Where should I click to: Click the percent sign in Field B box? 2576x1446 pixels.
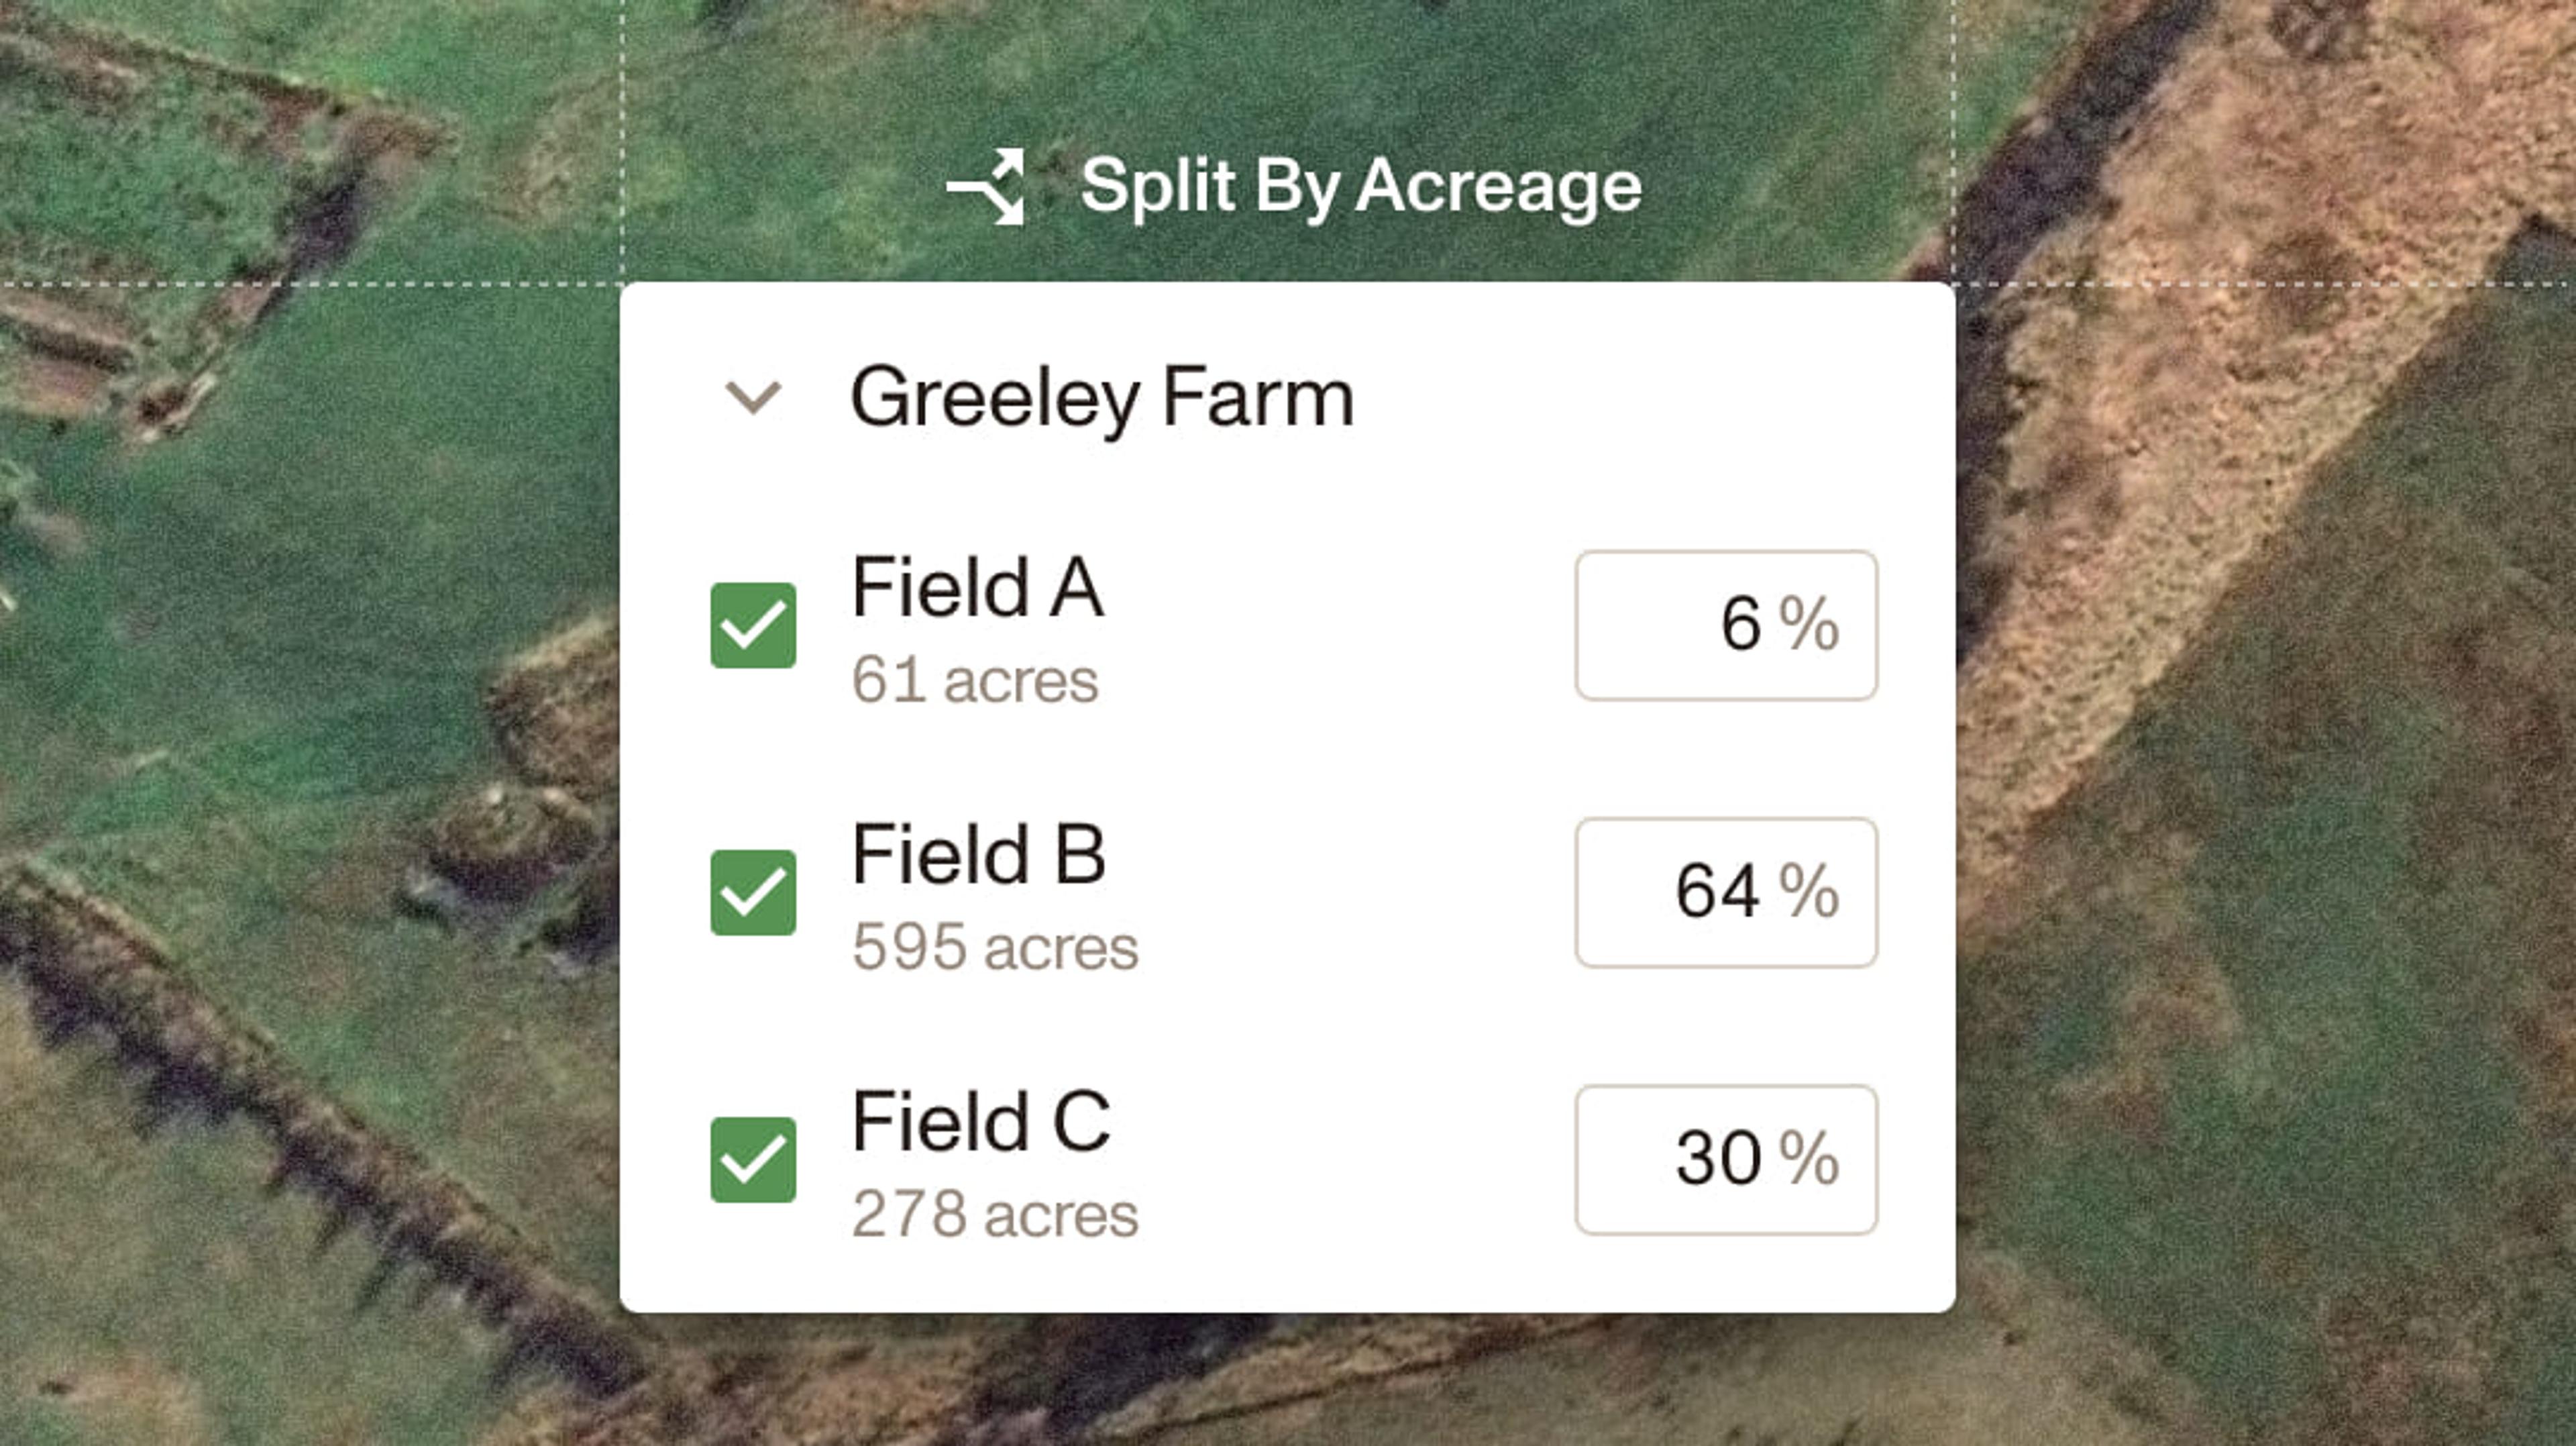[x=1809, y=891]
